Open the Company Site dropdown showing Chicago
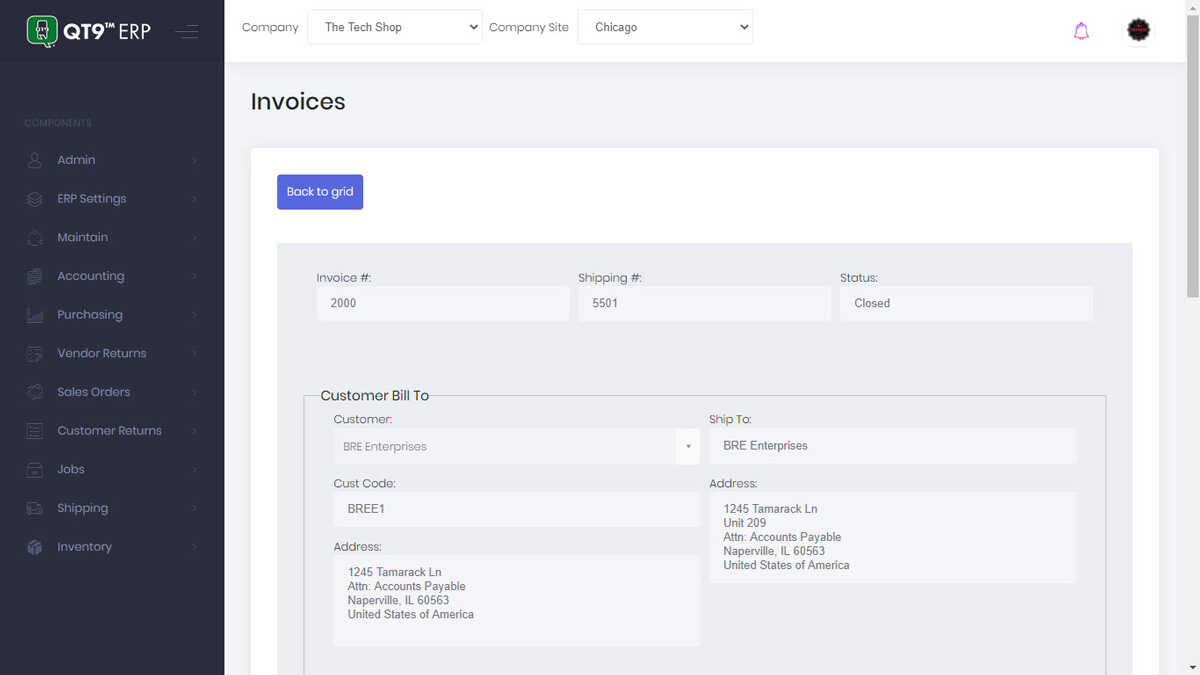1200x675 pixels. pos(665,27)
